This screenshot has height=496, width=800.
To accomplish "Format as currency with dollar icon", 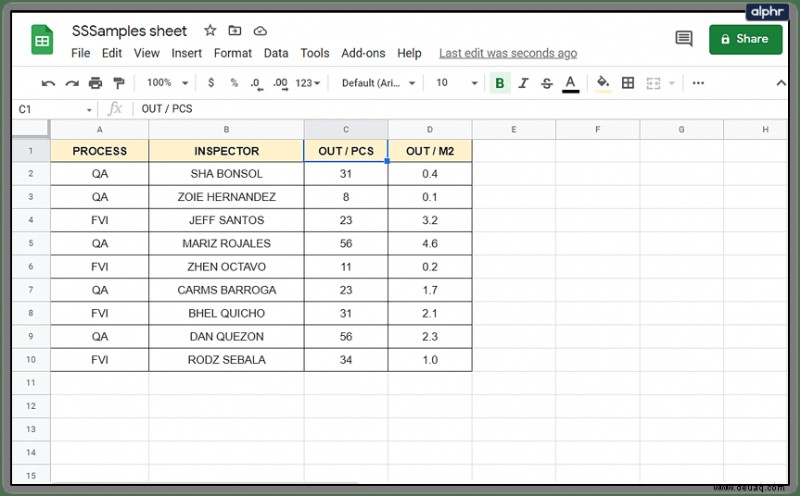I will click(211, 83).
